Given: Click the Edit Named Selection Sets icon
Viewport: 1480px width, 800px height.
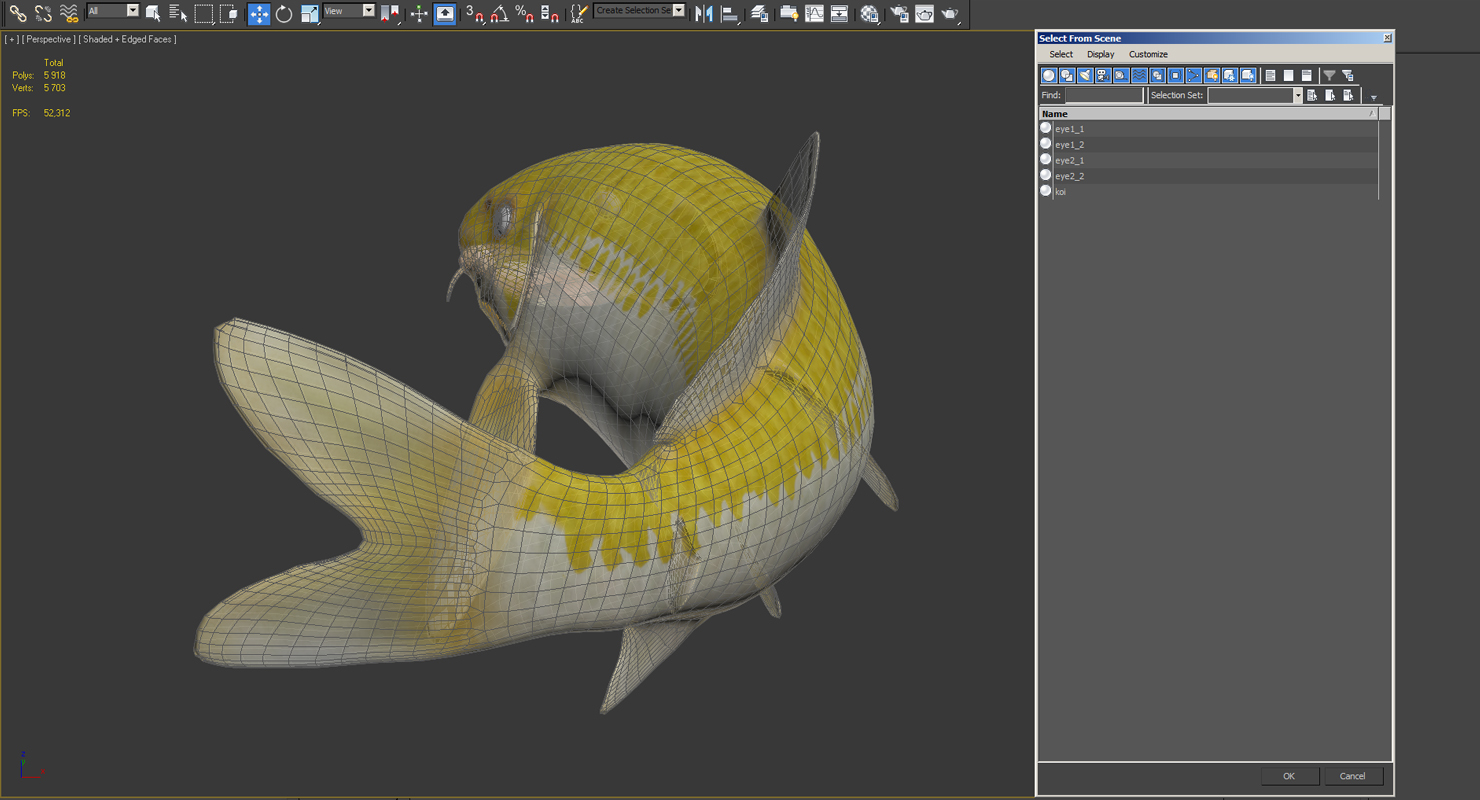Looking at the screenshot, I should pyautogui.click(x=578, y=13).
